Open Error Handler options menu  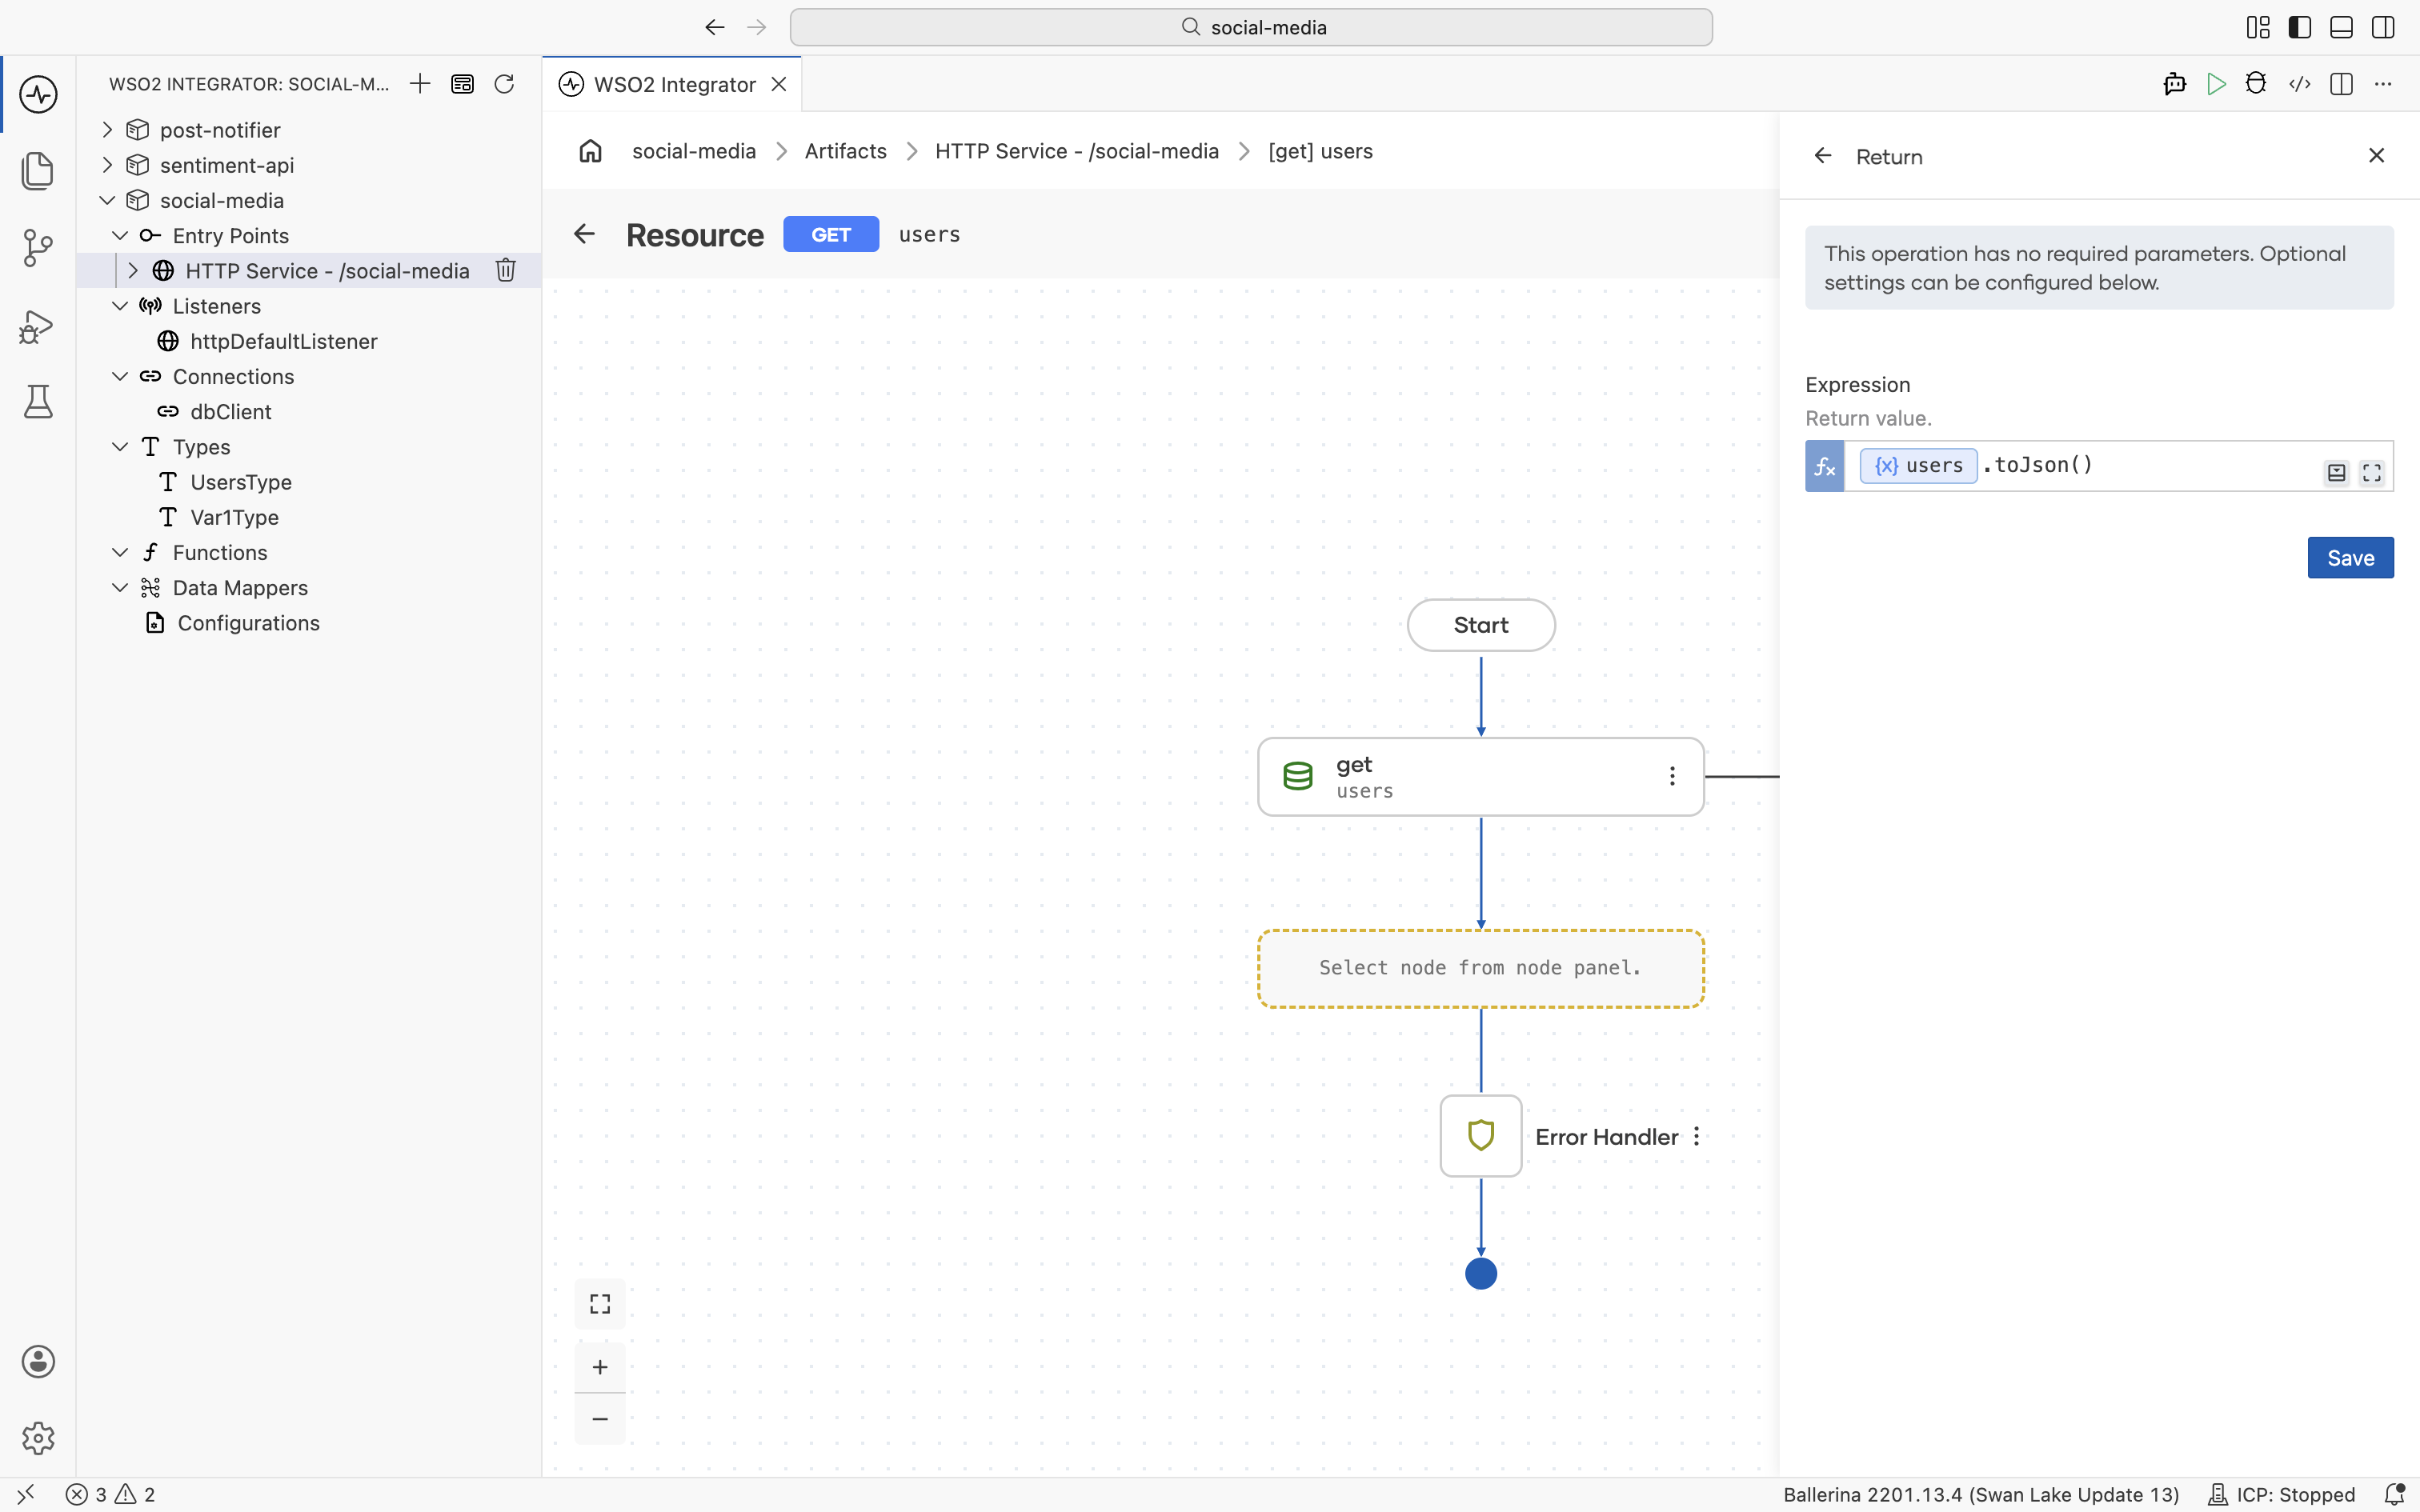(x=1697, y=1137)
